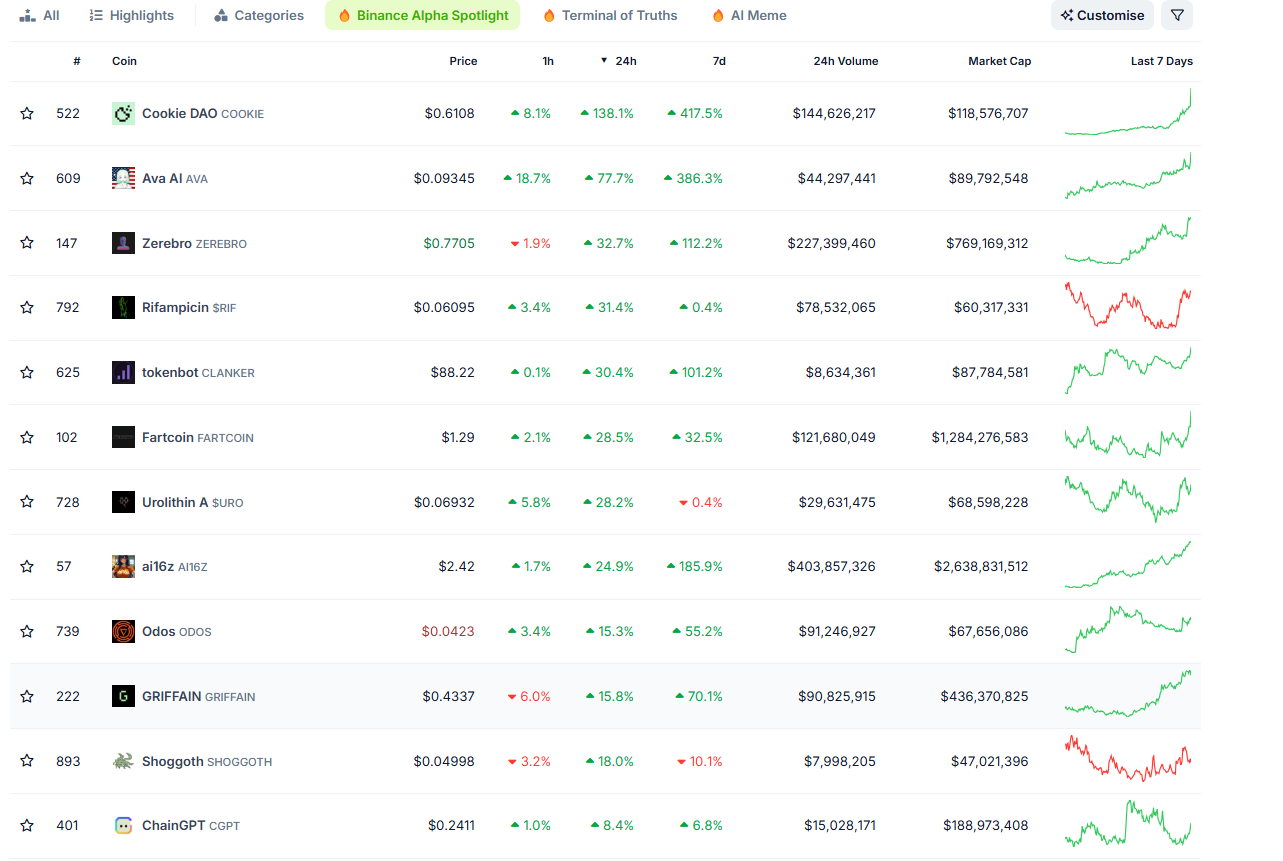
Task: Star the Rifampicin row
Action: (x=27, y=308)
